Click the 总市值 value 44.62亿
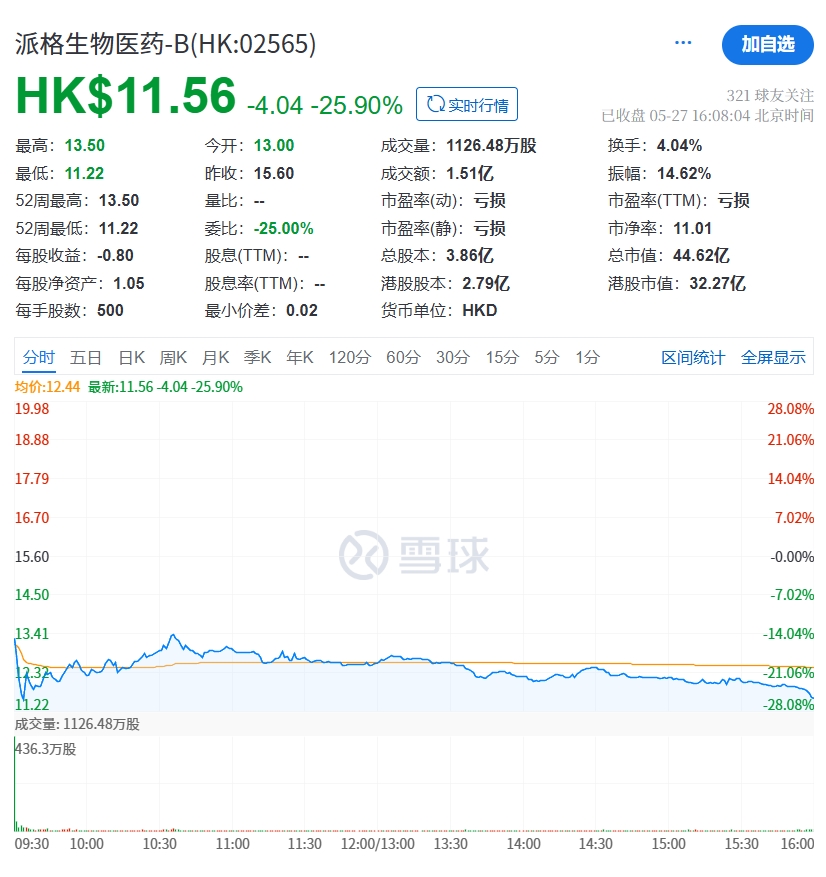 pos(701,256)
